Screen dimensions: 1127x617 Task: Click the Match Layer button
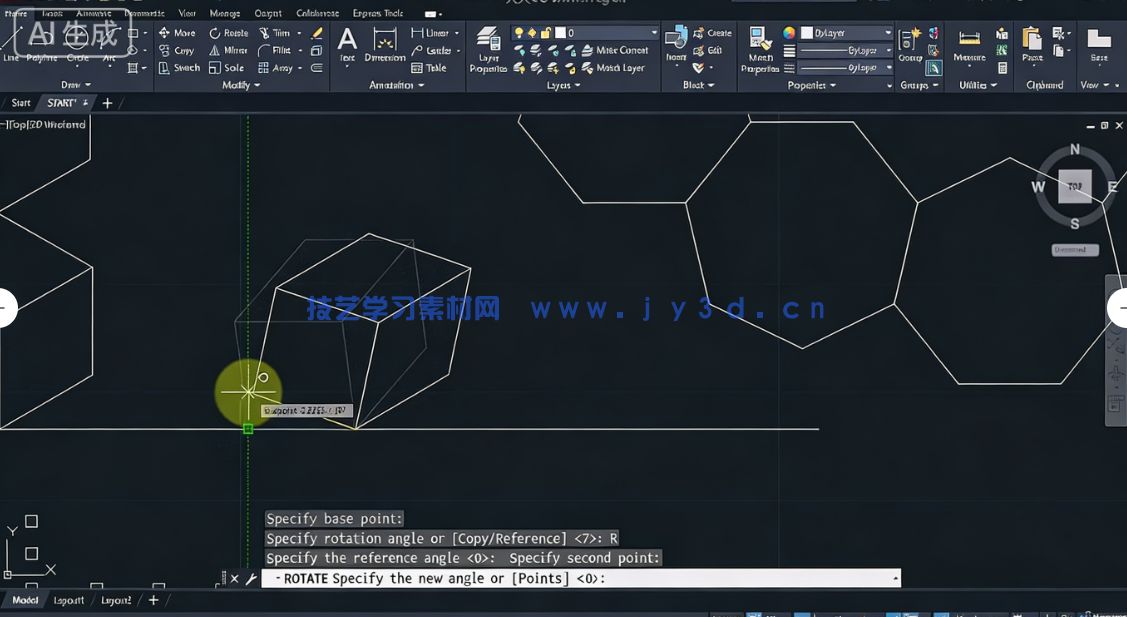tap(620, 68)
